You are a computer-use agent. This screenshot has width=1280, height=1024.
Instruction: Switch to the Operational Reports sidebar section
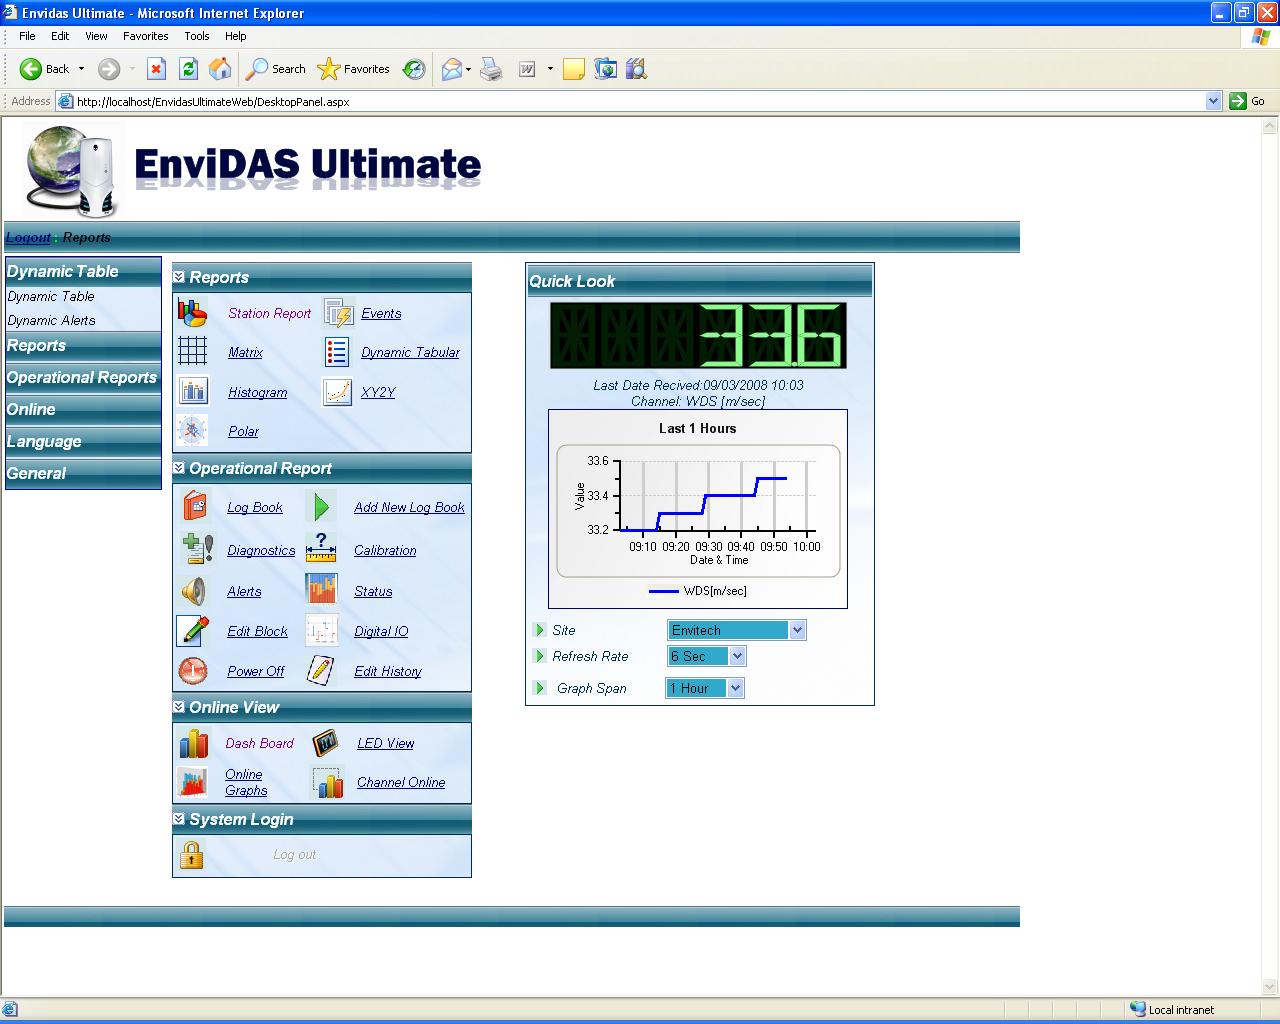[x=82, y=377]
